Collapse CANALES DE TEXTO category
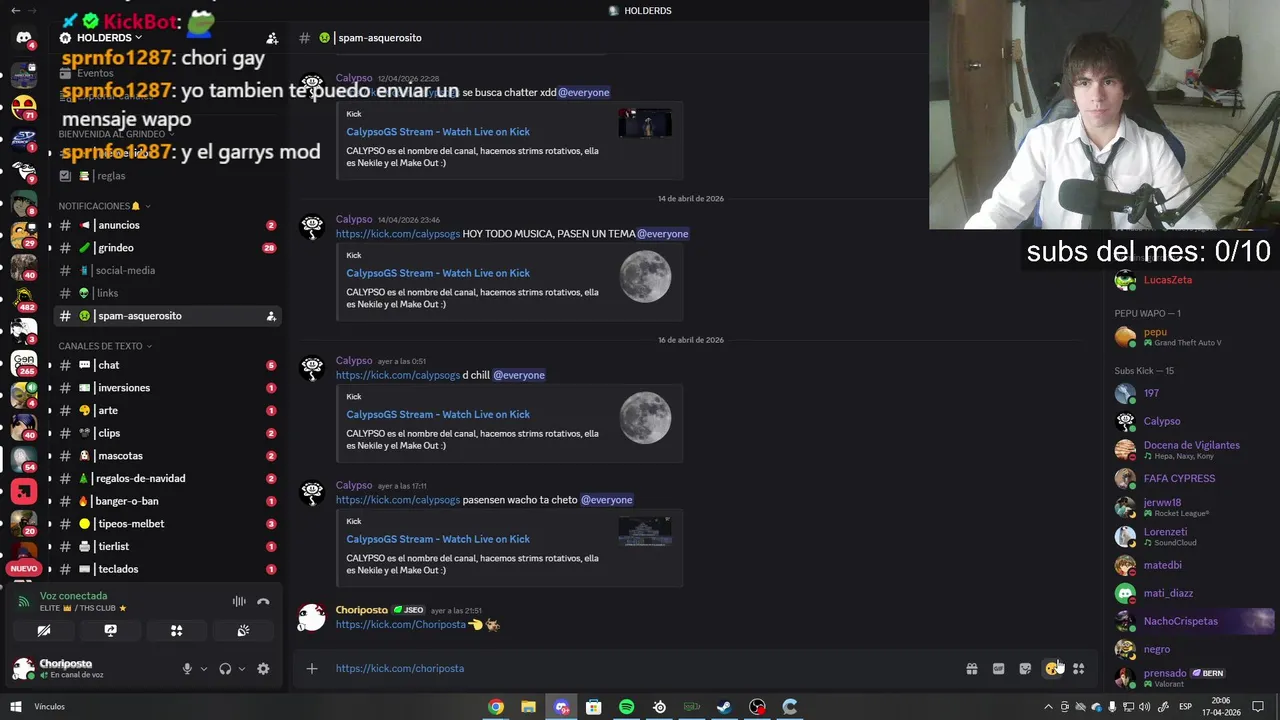The image size is (1280, 720). pyautogui.click(x=105, y=346)
